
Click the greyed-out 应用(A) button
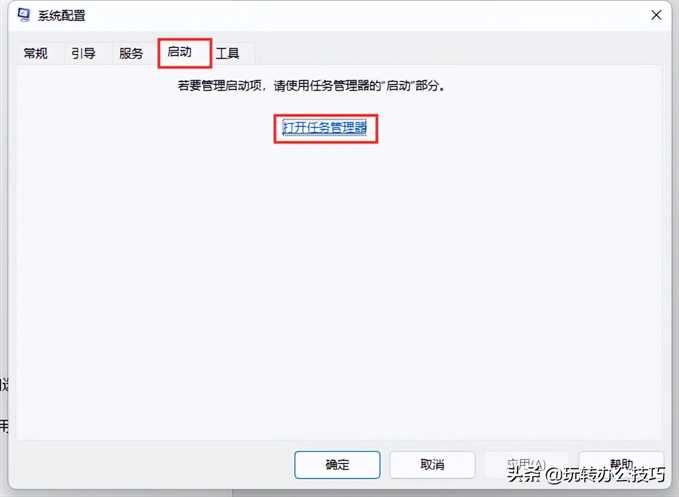pos(526,465)
